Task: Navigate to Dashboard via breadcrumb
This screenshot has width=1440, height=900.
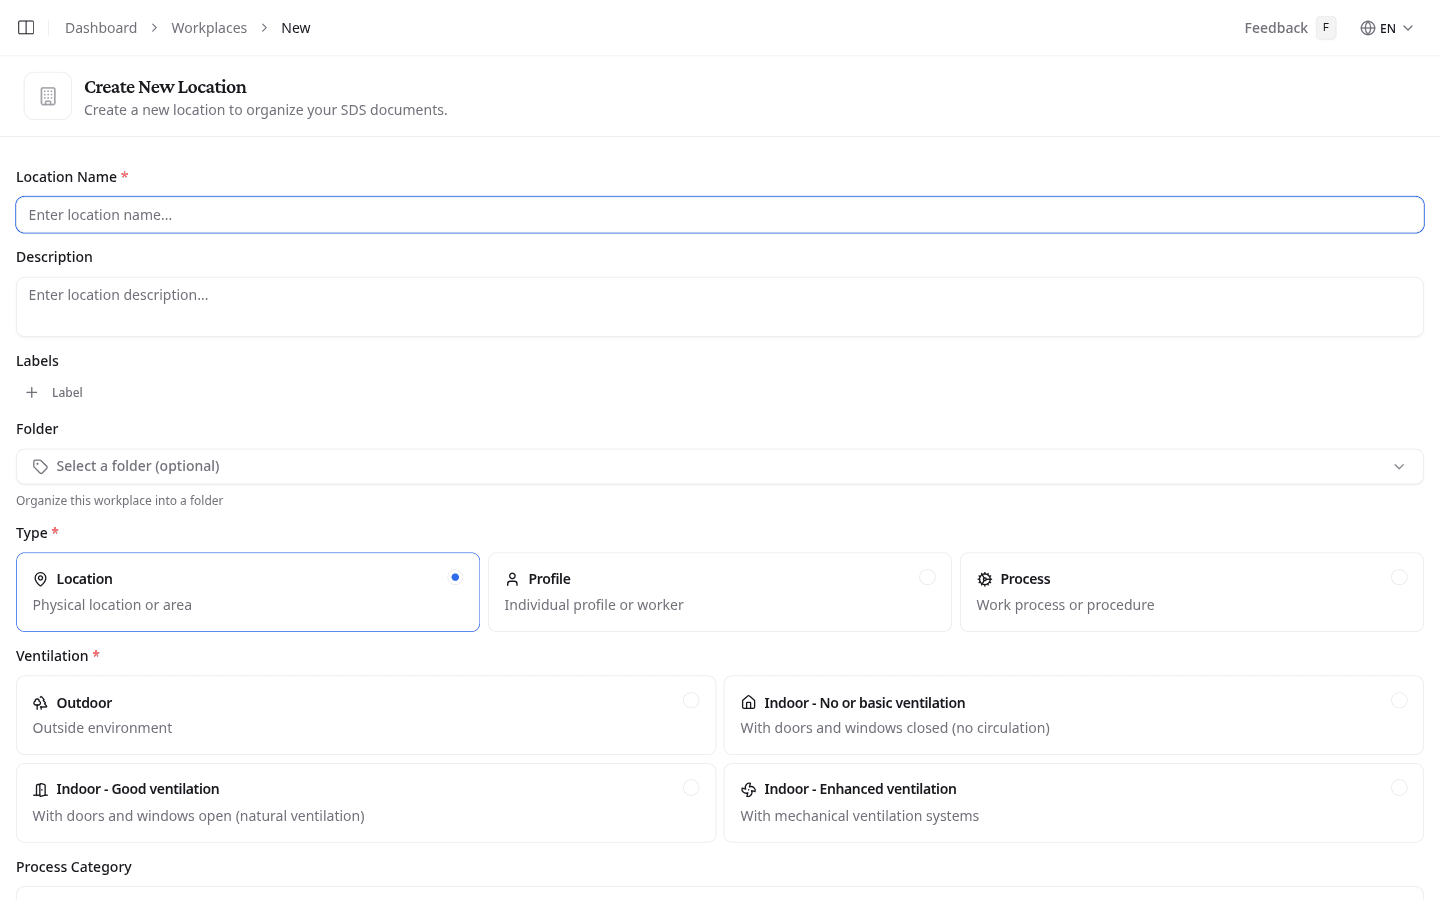Action: [x=100, y=27]
